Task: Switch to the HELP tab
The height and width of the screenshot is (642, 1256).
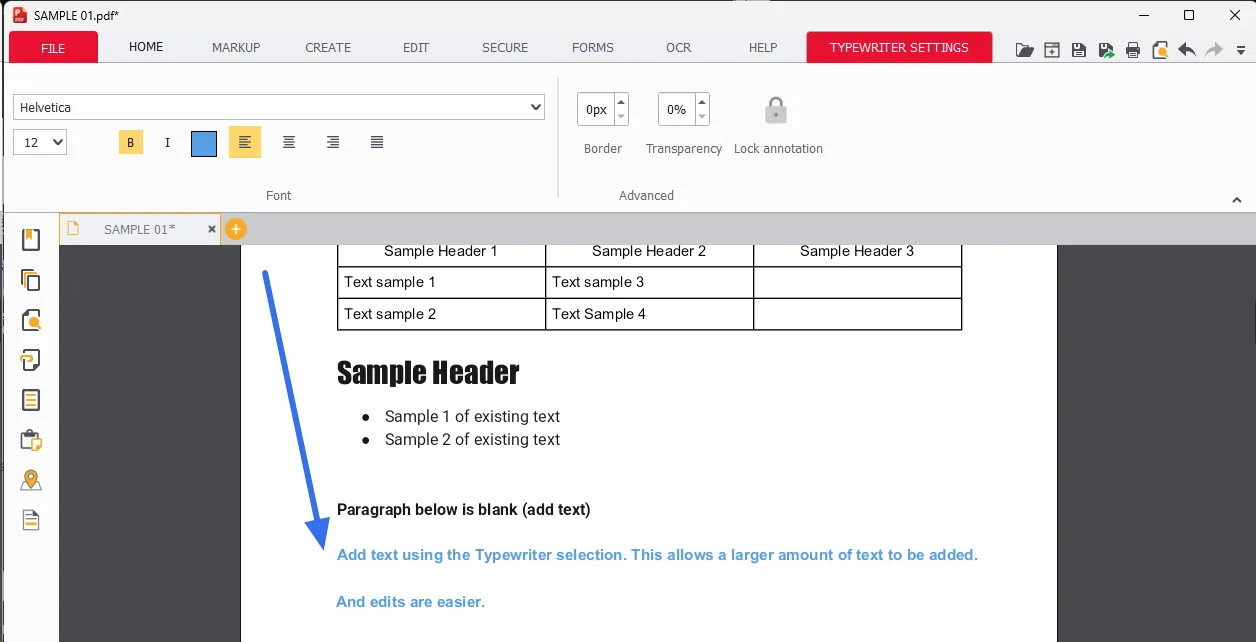Action: tap(763, 47)
